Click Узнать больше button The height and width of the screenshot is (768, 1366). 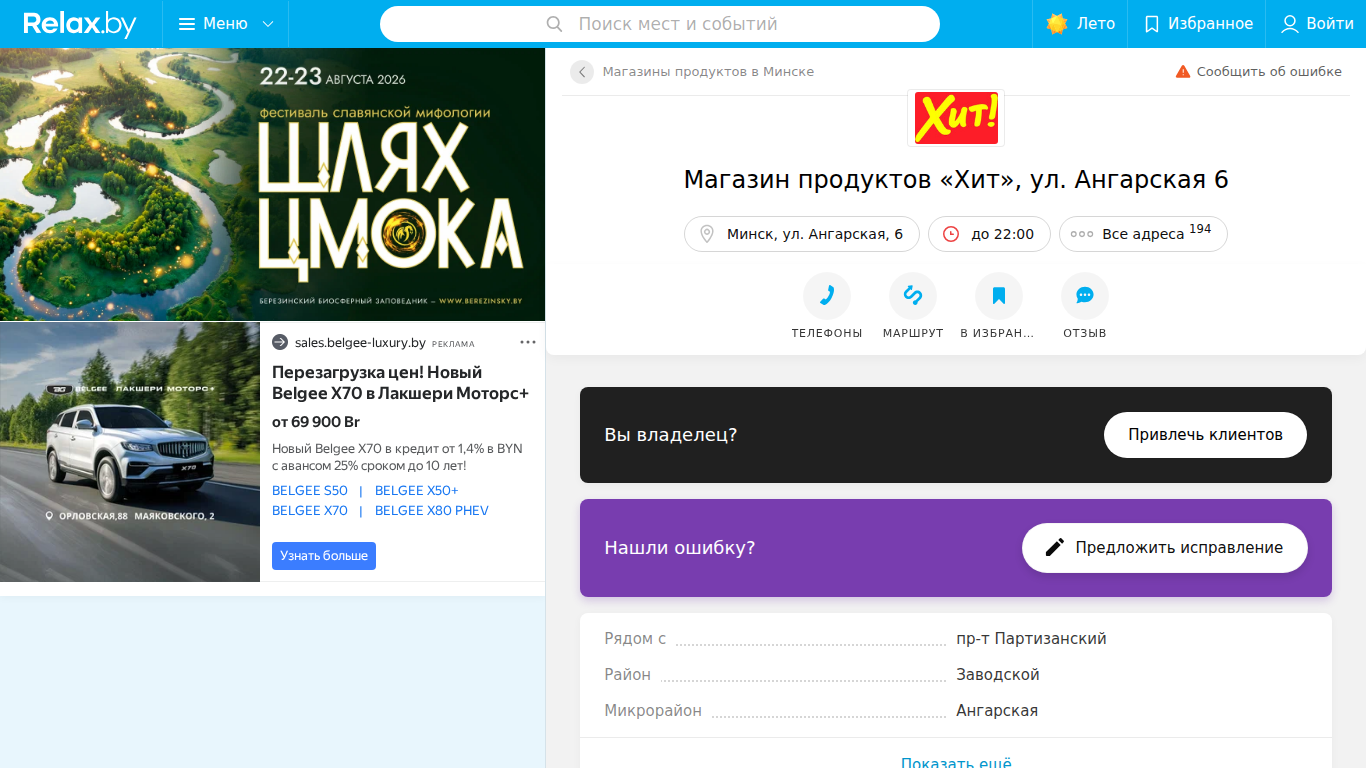[324, 556]
